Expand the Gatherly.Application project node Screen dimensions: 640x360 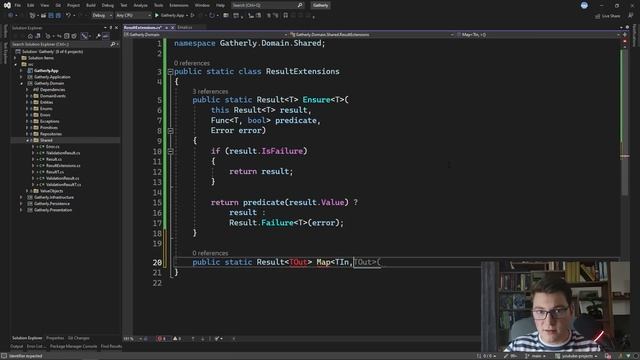click(21, 77)
